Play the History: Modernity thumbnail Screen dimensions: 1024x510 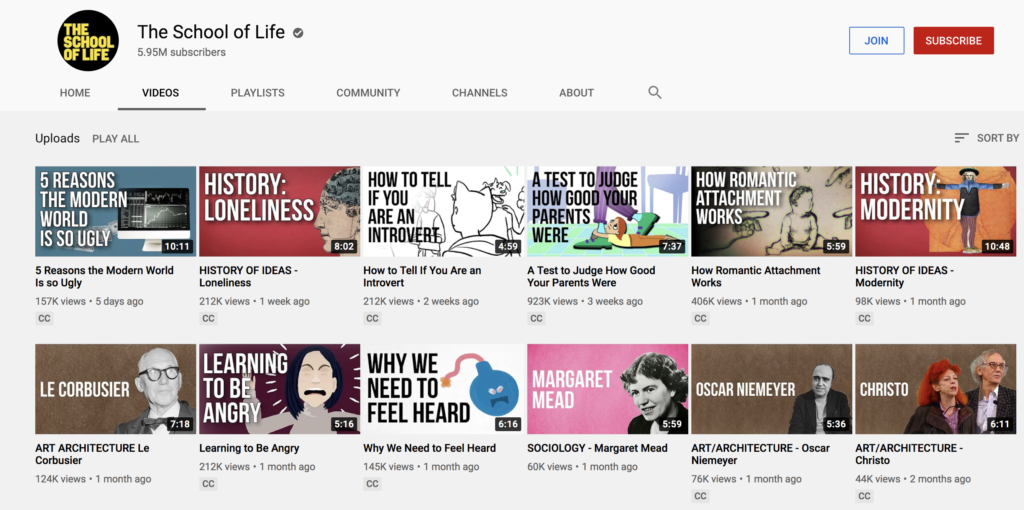[x=935, y=211]
